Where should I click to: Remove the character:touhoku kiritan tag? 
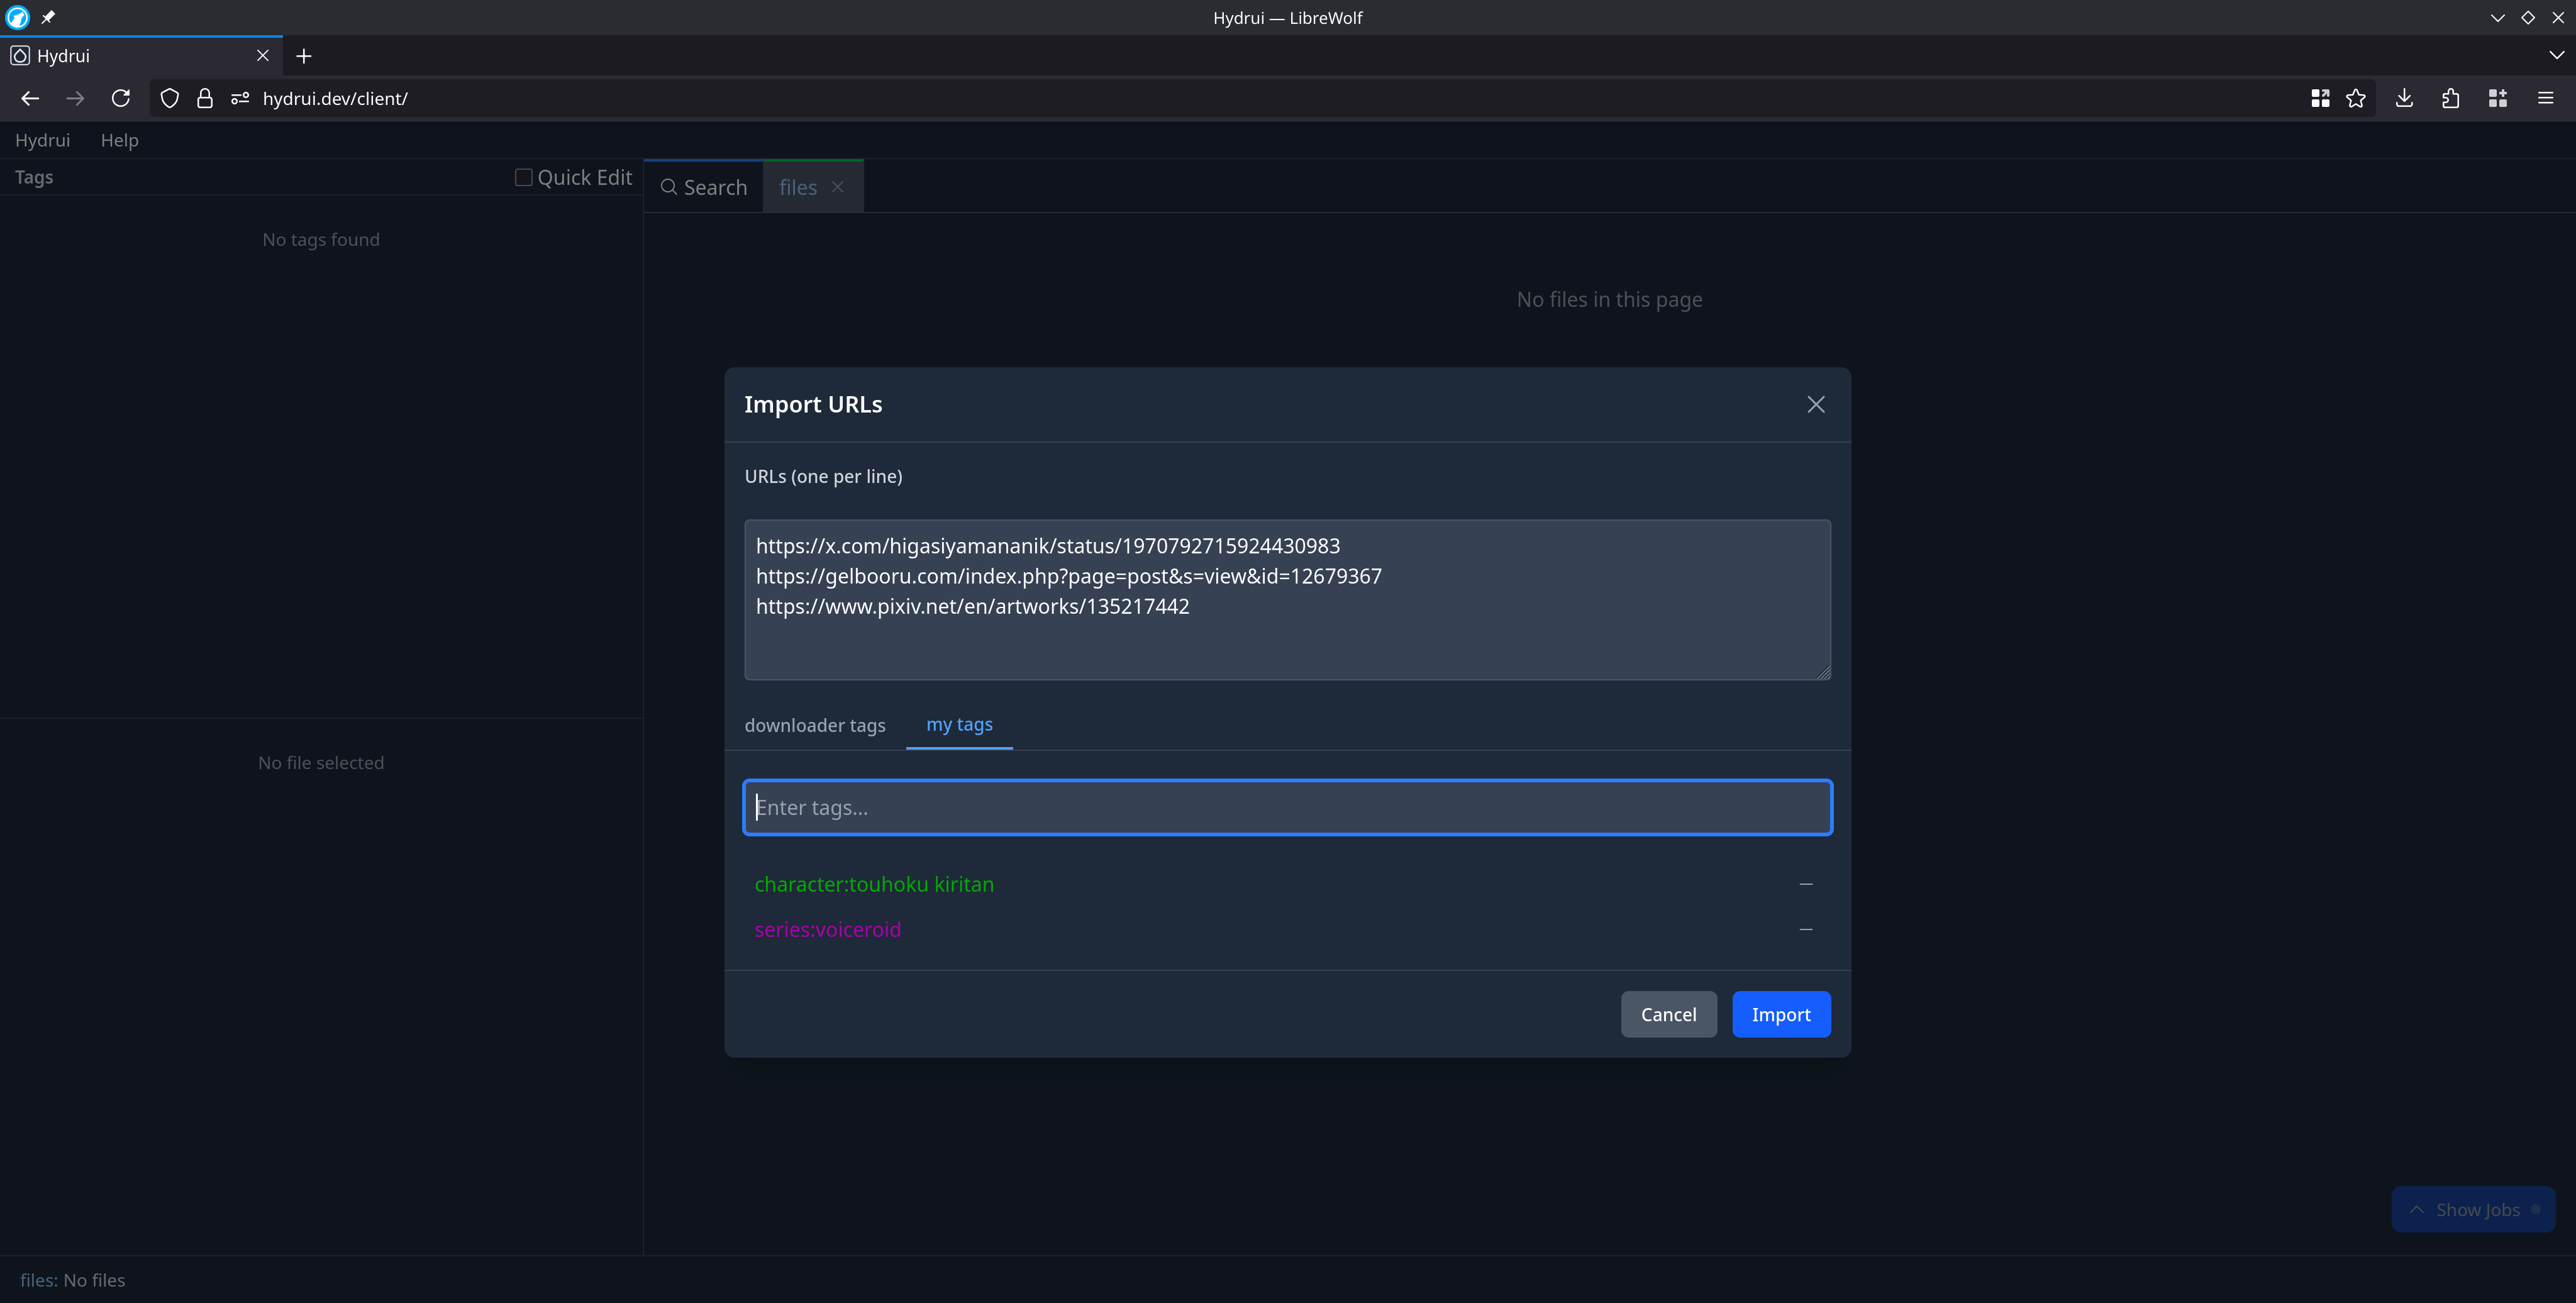pyautogui.click(x=1805, y=884)
